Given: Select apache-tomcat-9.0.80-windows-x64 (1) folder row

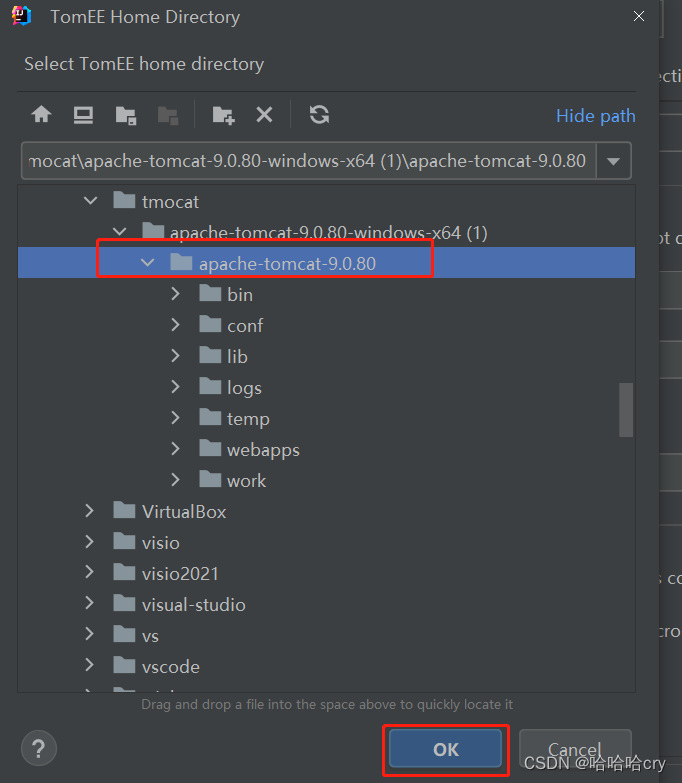Looking at the screenshot, I should point(327,232).
